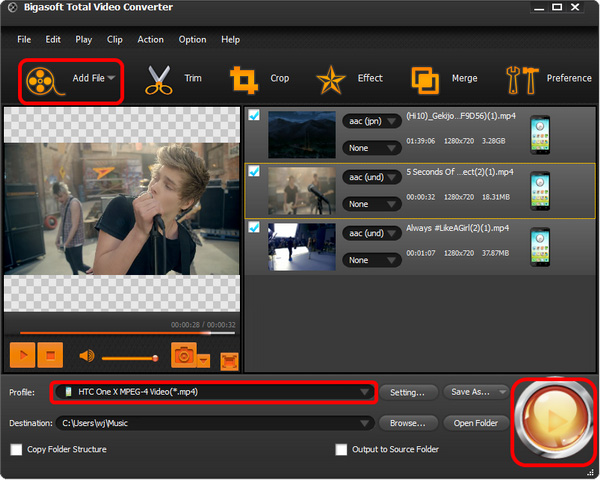The image size is (600, 480).
Task: Open the snapshot options dropdown arrow
Action: (204, 361)
